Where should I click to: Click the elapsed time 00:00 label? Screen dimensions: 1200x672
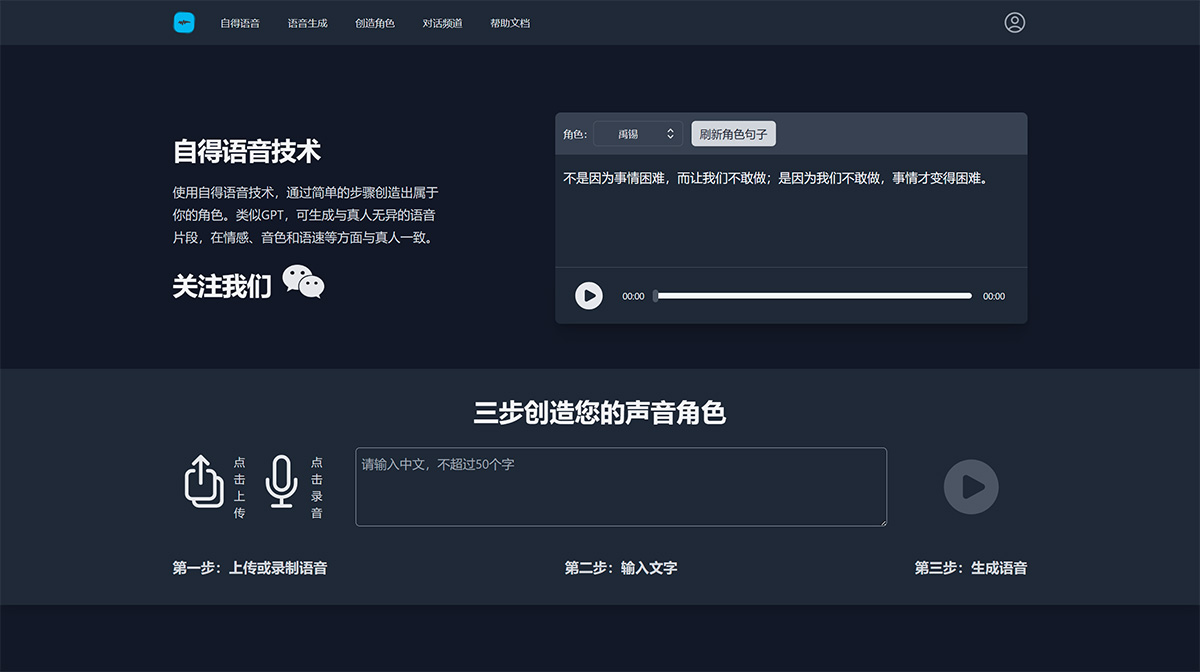(632, 295)
